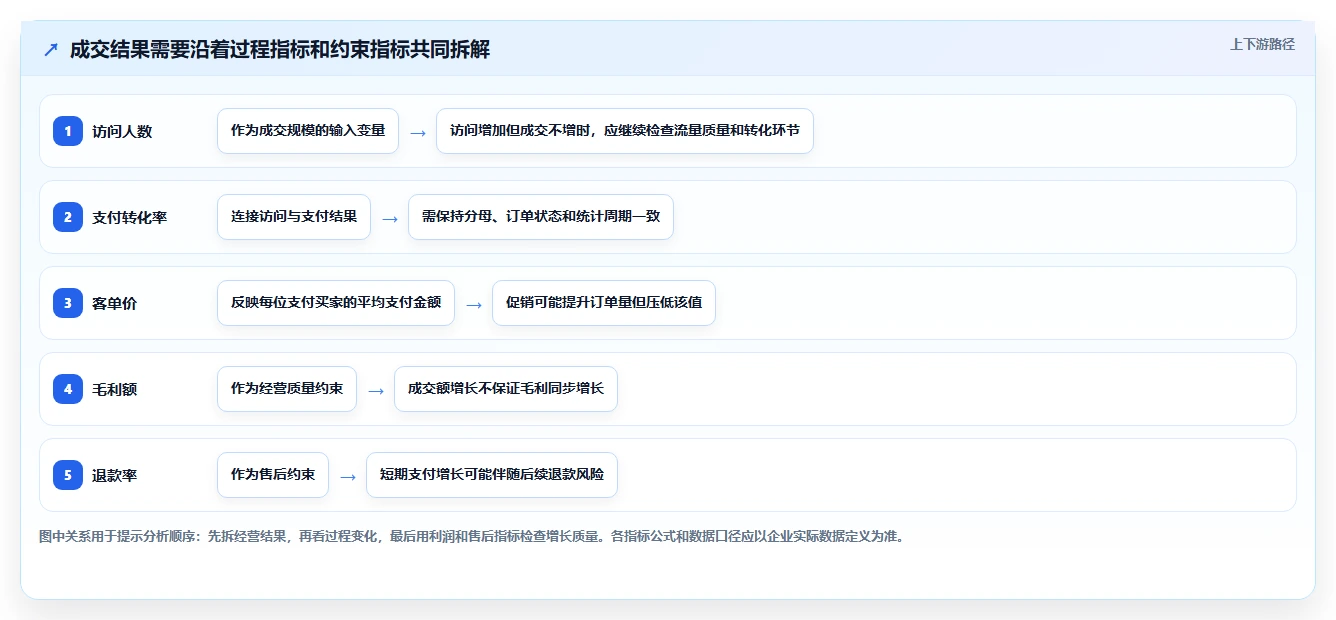The image size is (1336, 620).
Task: Click the 访问增加但成交不增时 box
Action: point(625,131)
